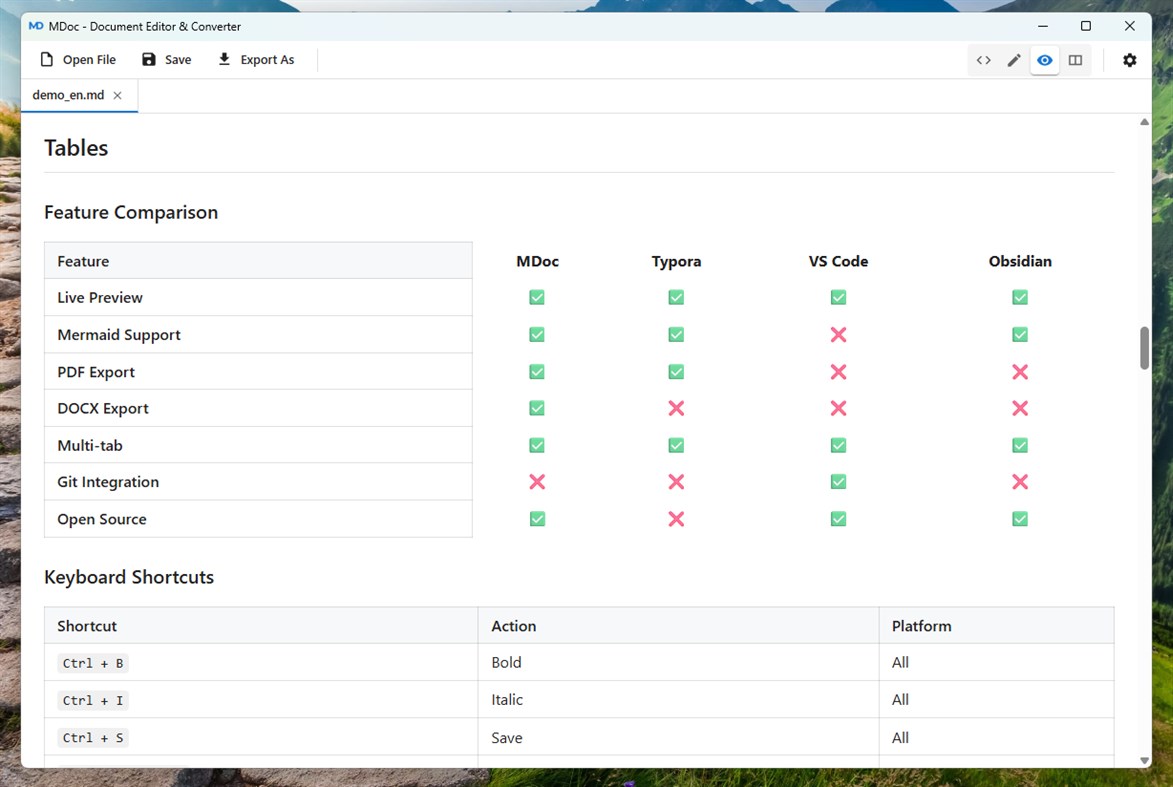Click the Live Preview row label

(100, 298)
